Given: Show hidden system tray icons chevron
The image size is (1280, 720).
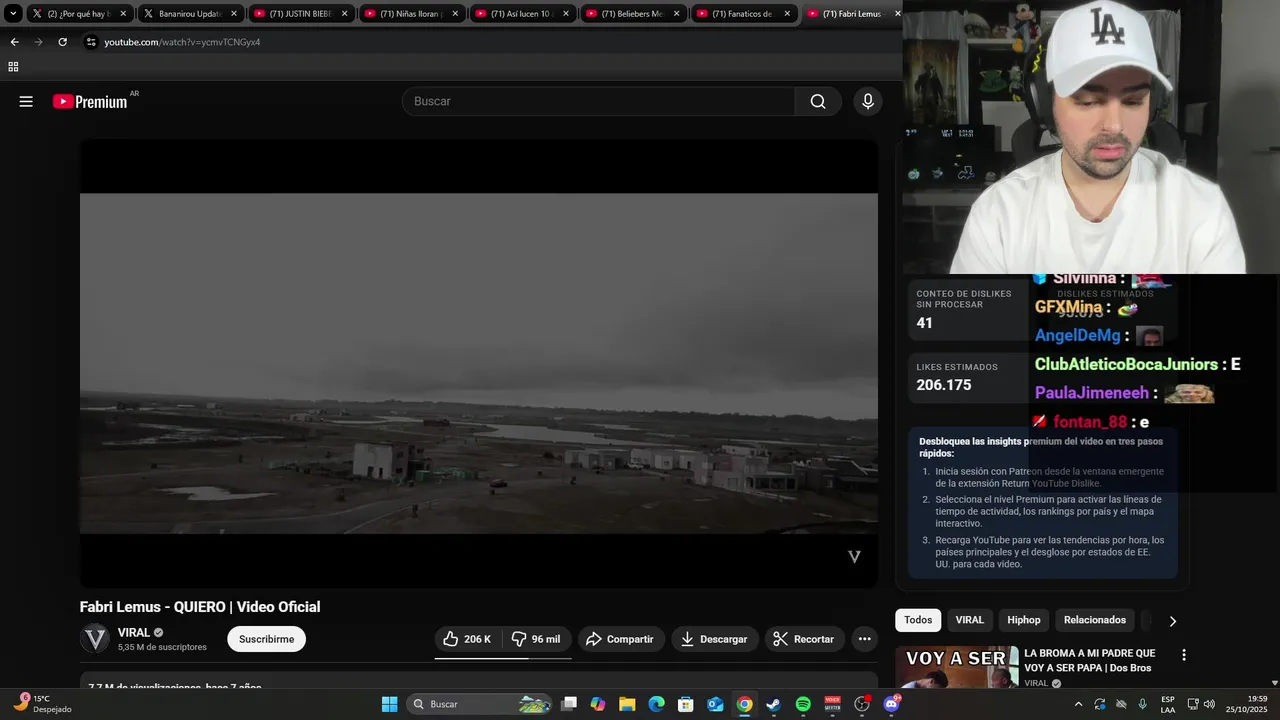Looking at the screenshot, I should [x=1078, y=704].
